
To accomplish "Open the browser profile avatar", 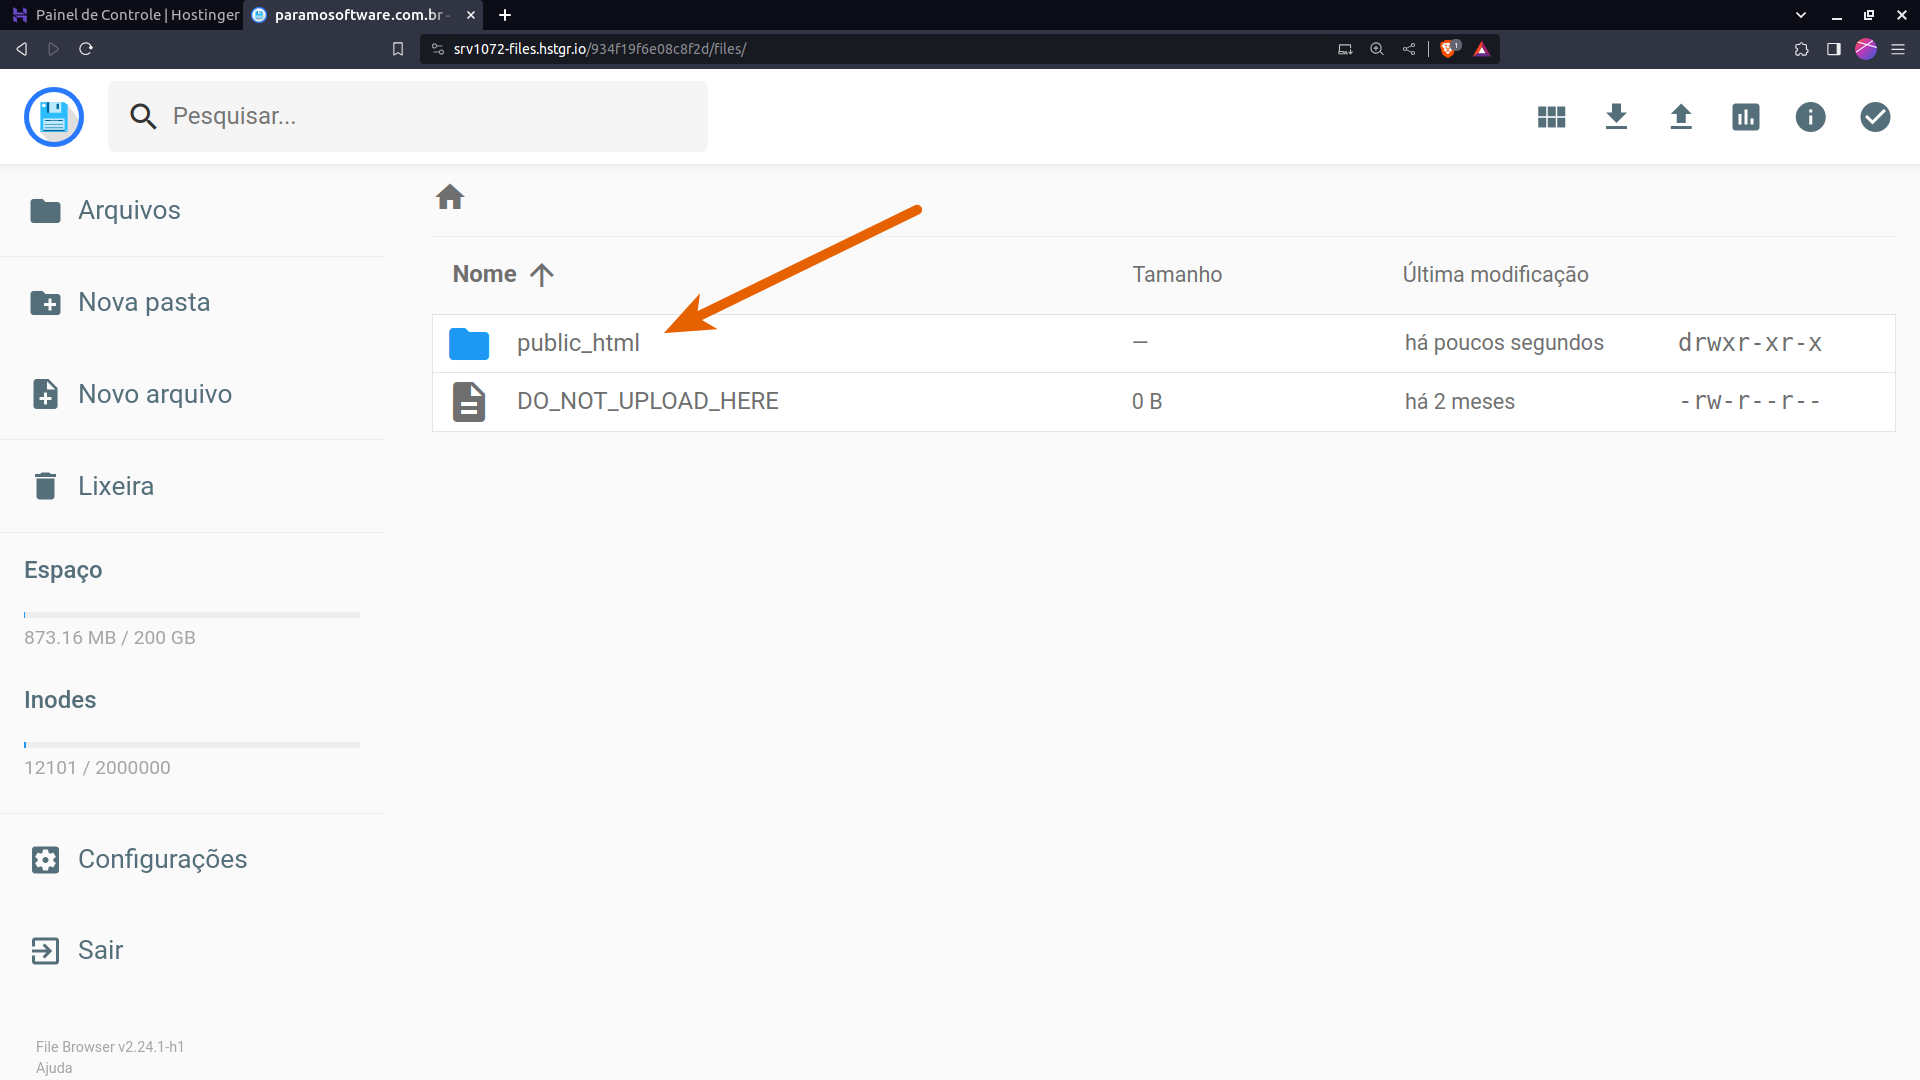I will point(1866,49).
